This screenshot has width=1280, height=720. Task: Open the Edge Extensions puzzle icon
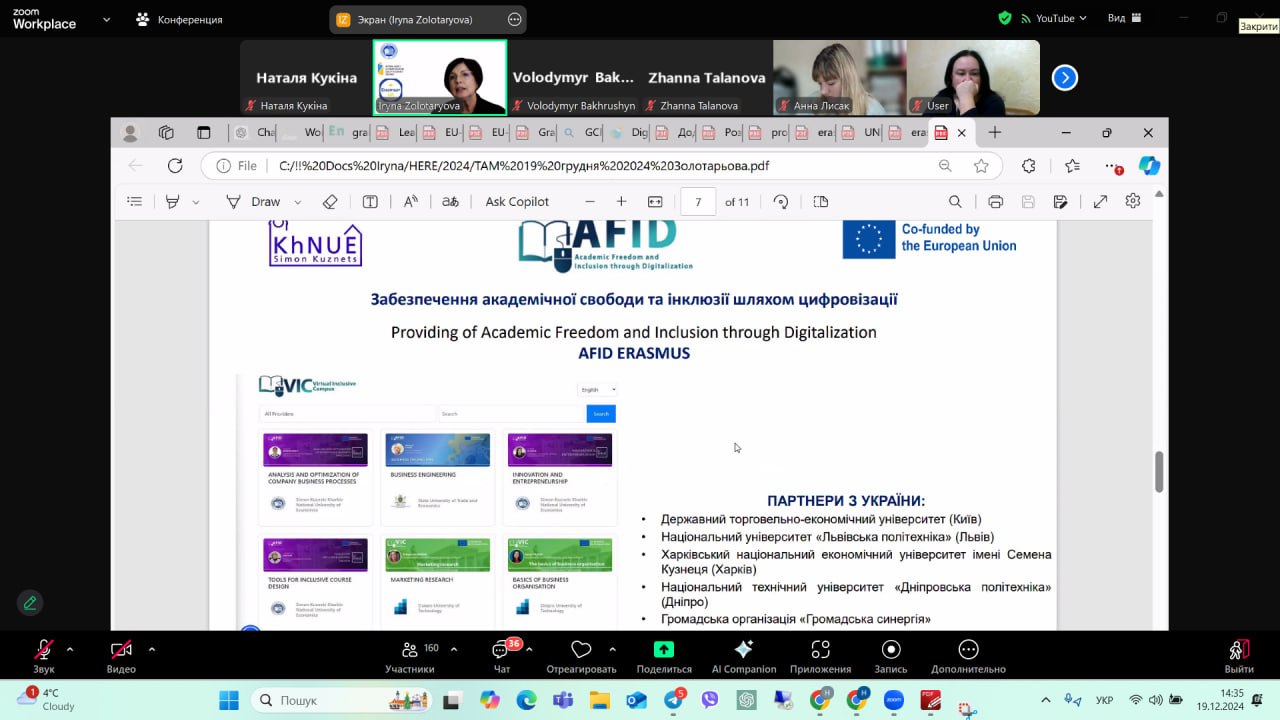coord(1028,166)
